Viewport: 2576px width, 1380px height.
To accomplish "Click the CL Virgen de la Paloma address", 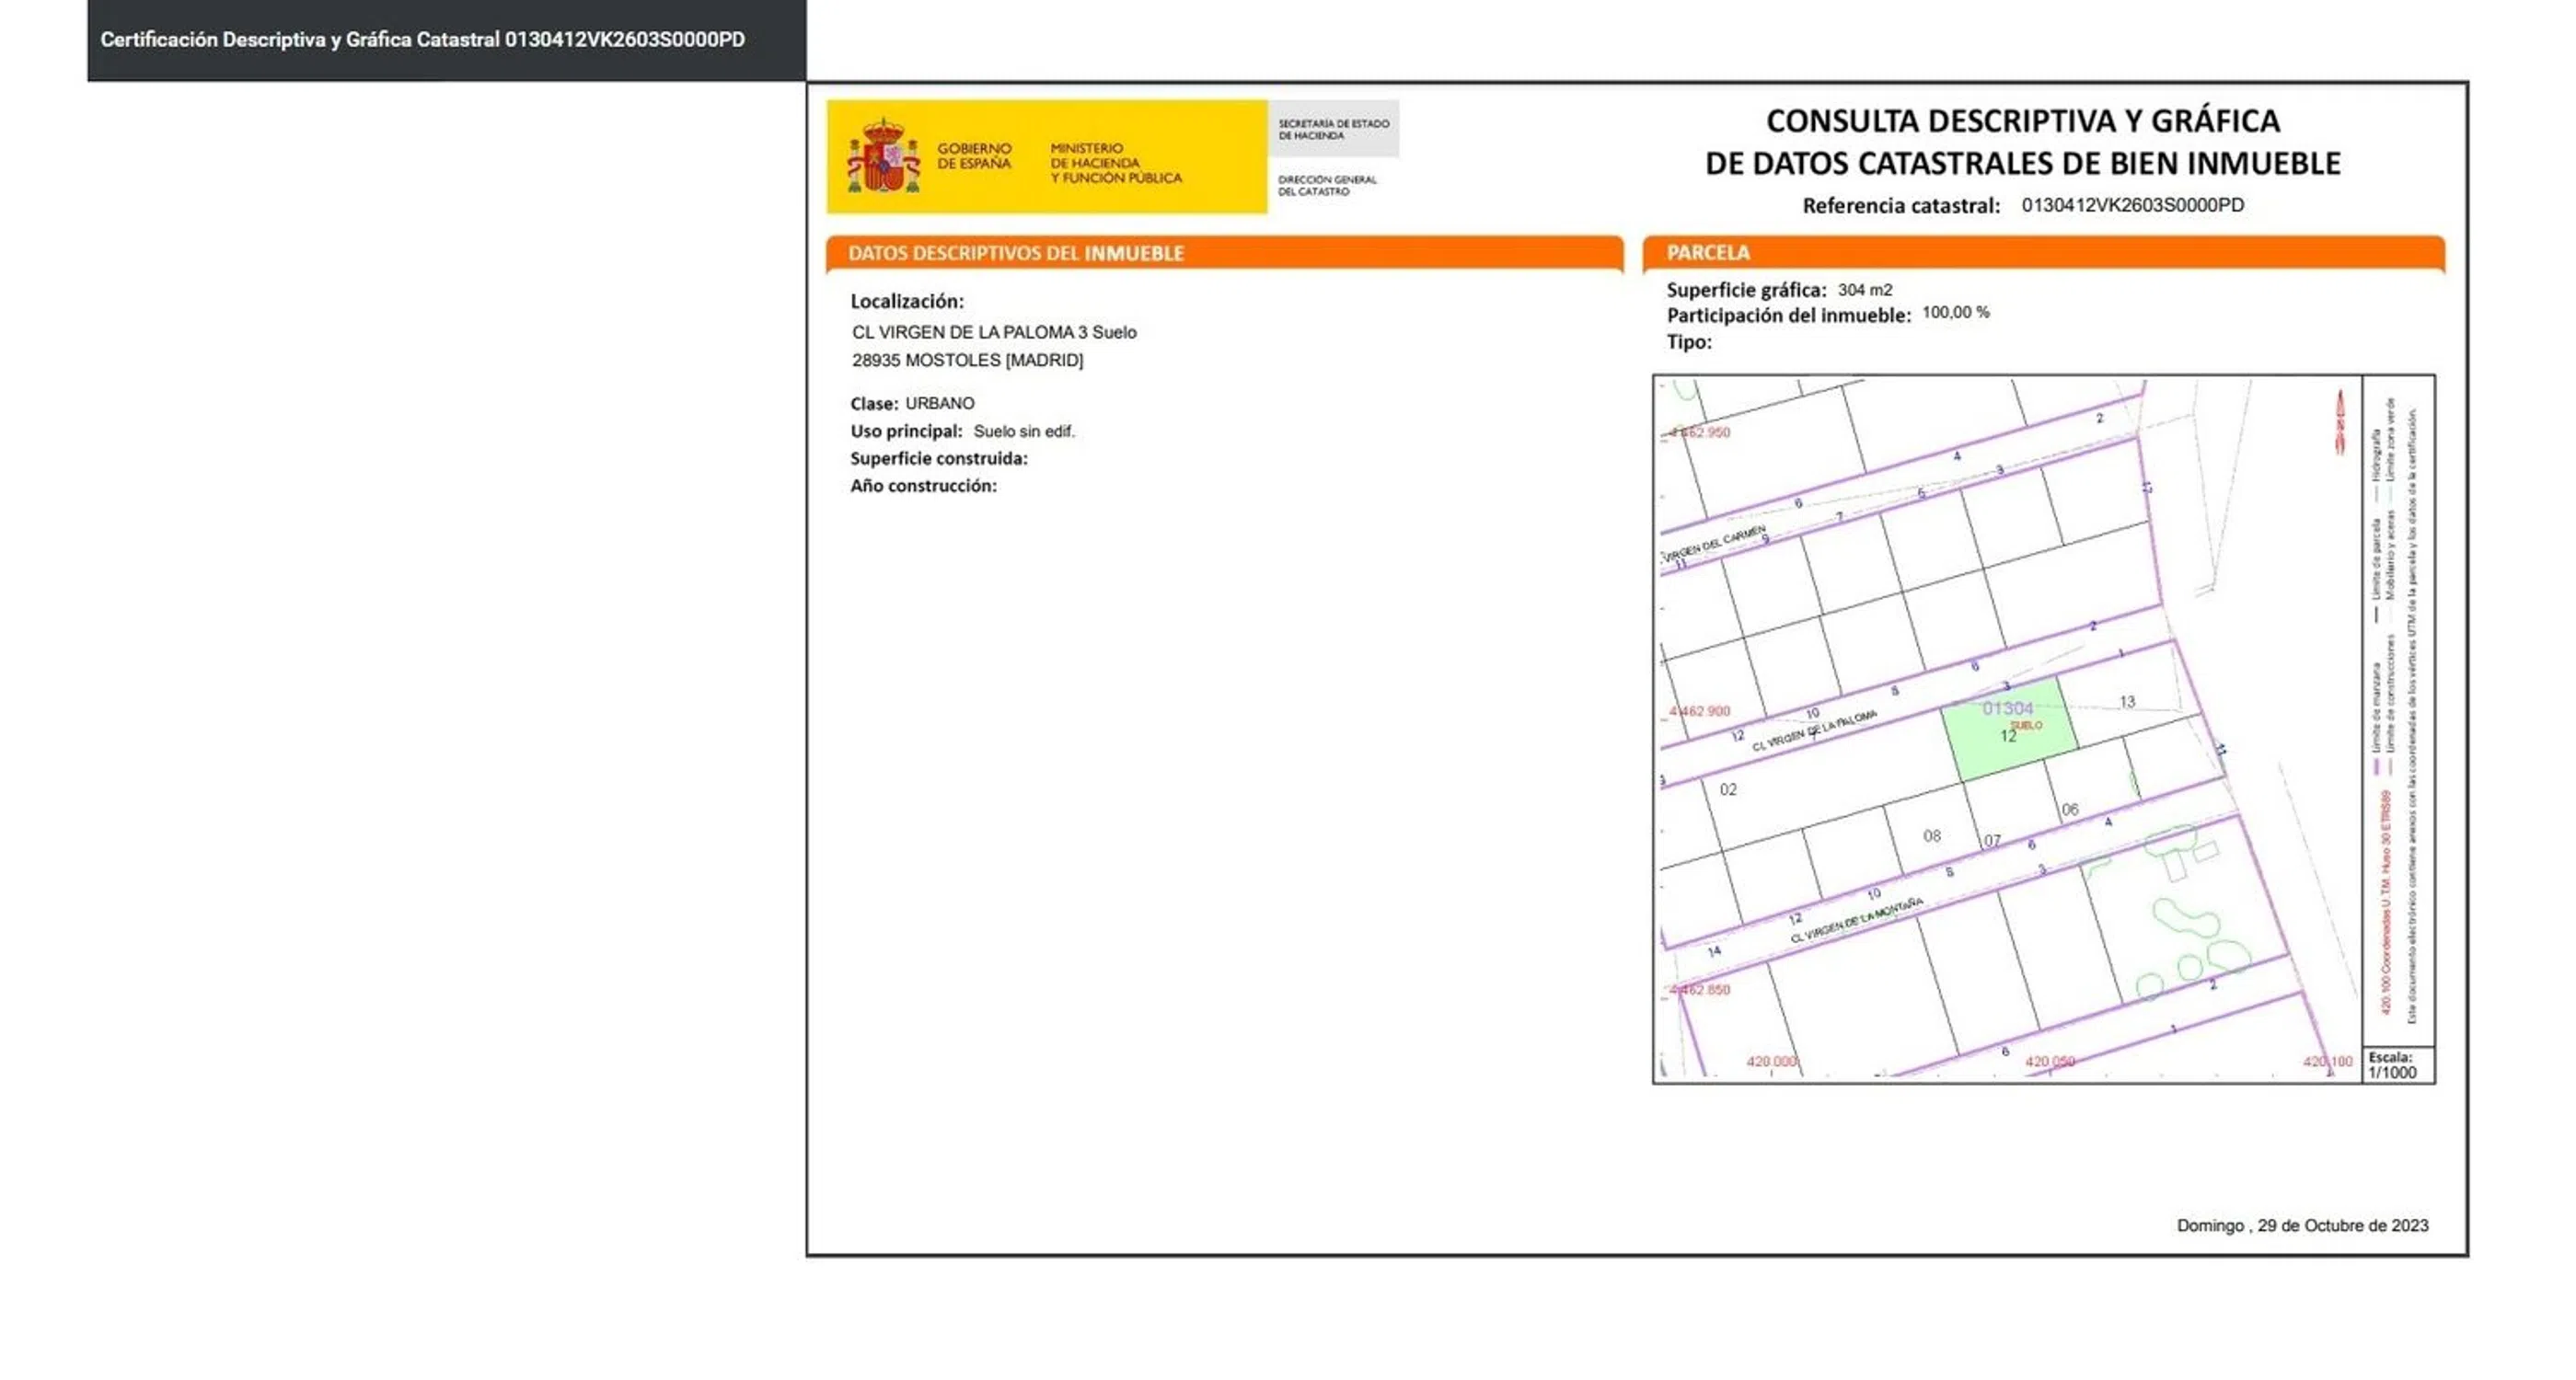I will tap(993, 332).
